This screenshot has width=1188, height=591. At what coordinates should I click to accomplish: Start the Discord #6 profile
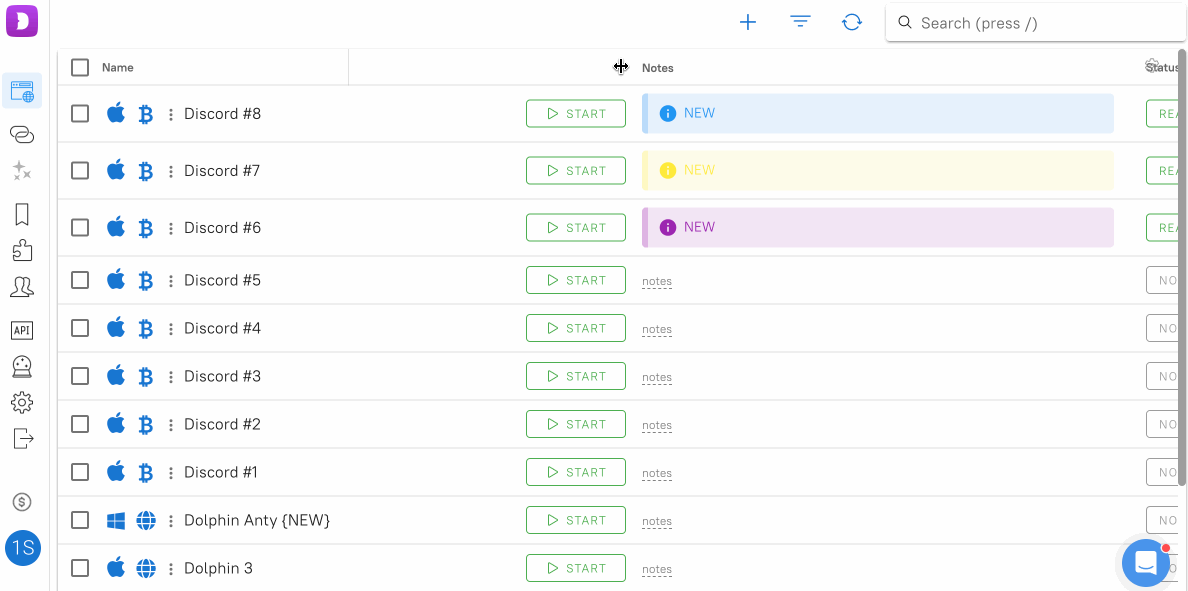[x=576, y=228]
